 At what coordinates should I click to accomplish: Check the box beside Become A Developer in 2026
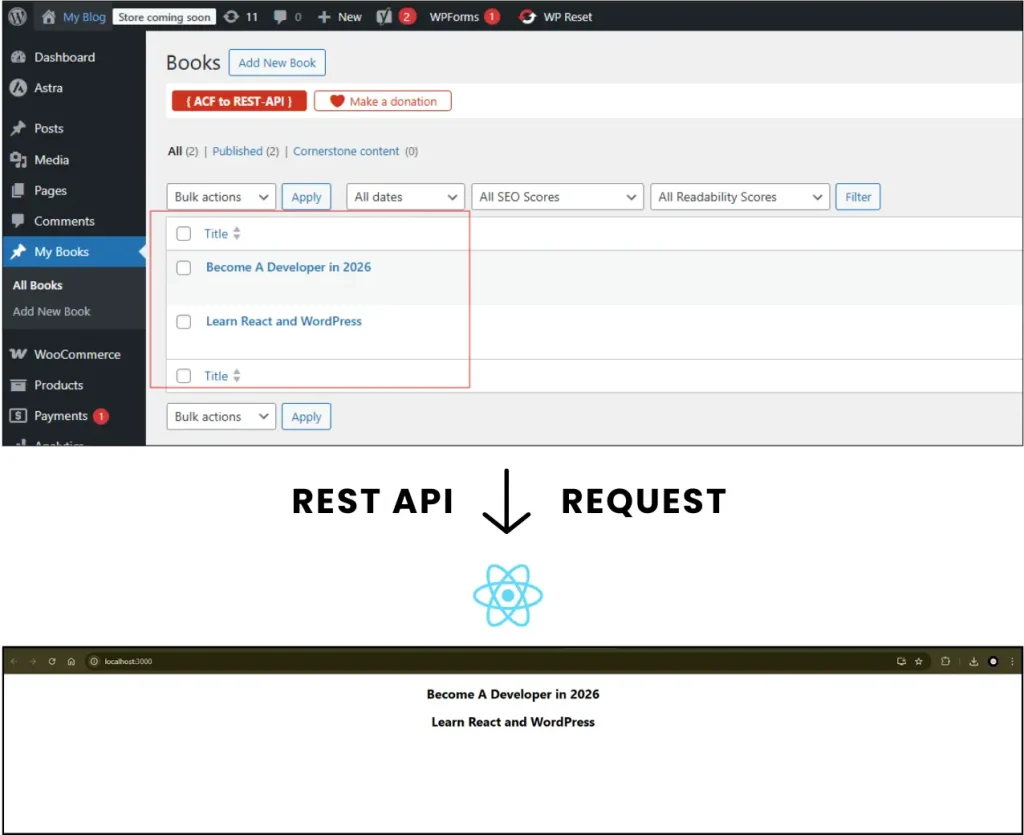[x=183, y=267]
